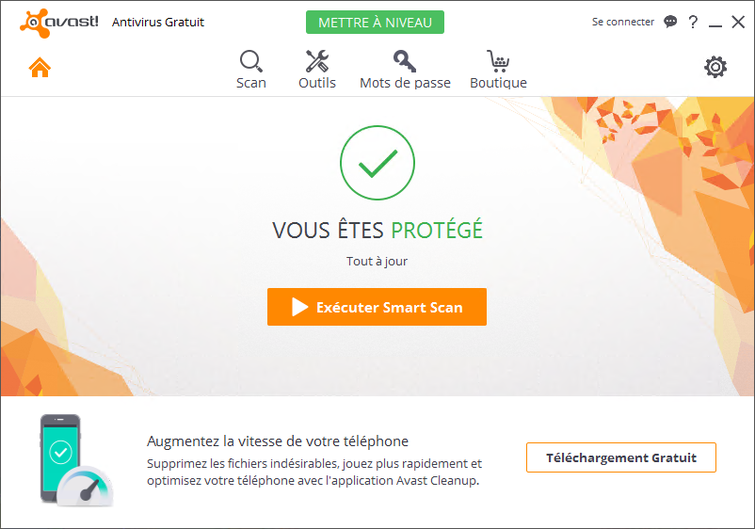Click the METTRE À NIVEAU button
Viewport: 755px width, 529px height.
click(x=375, y=22)
